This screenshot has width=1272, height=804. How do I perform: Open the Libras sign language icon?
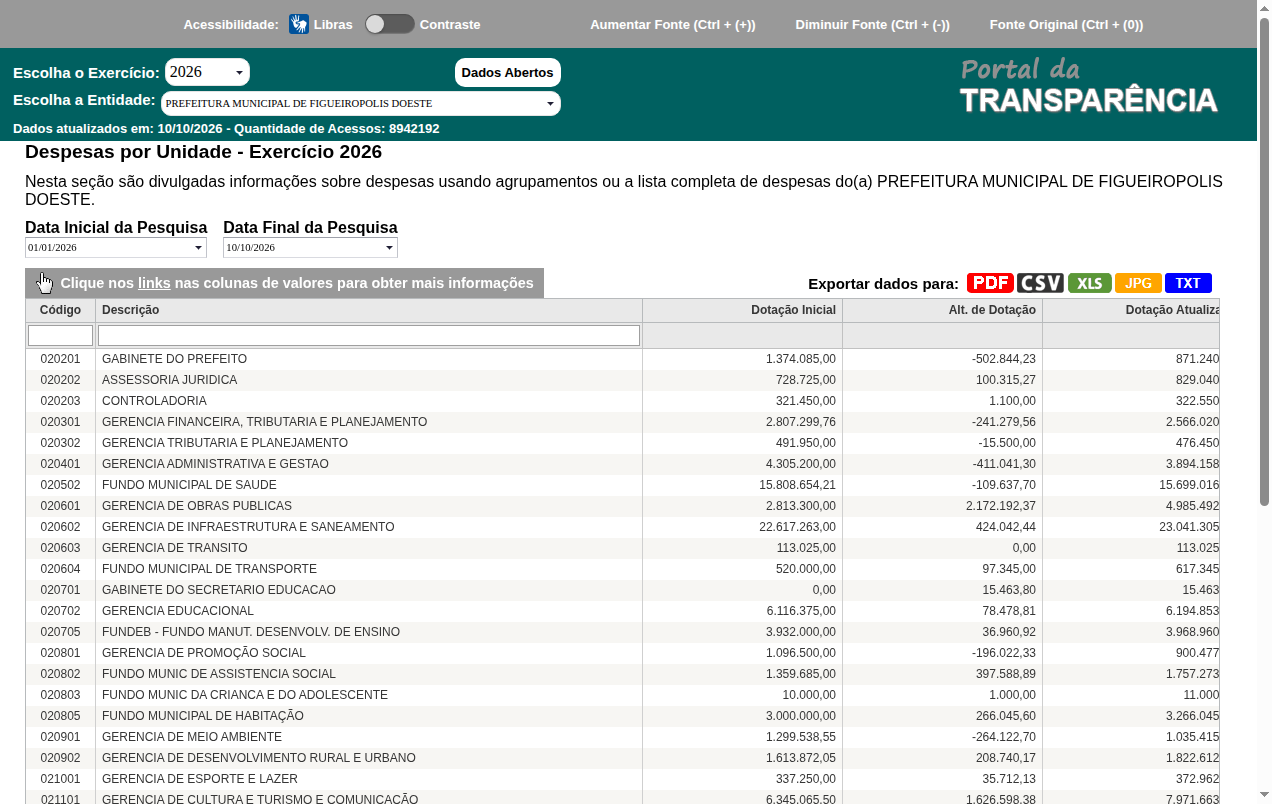[299, 24]
